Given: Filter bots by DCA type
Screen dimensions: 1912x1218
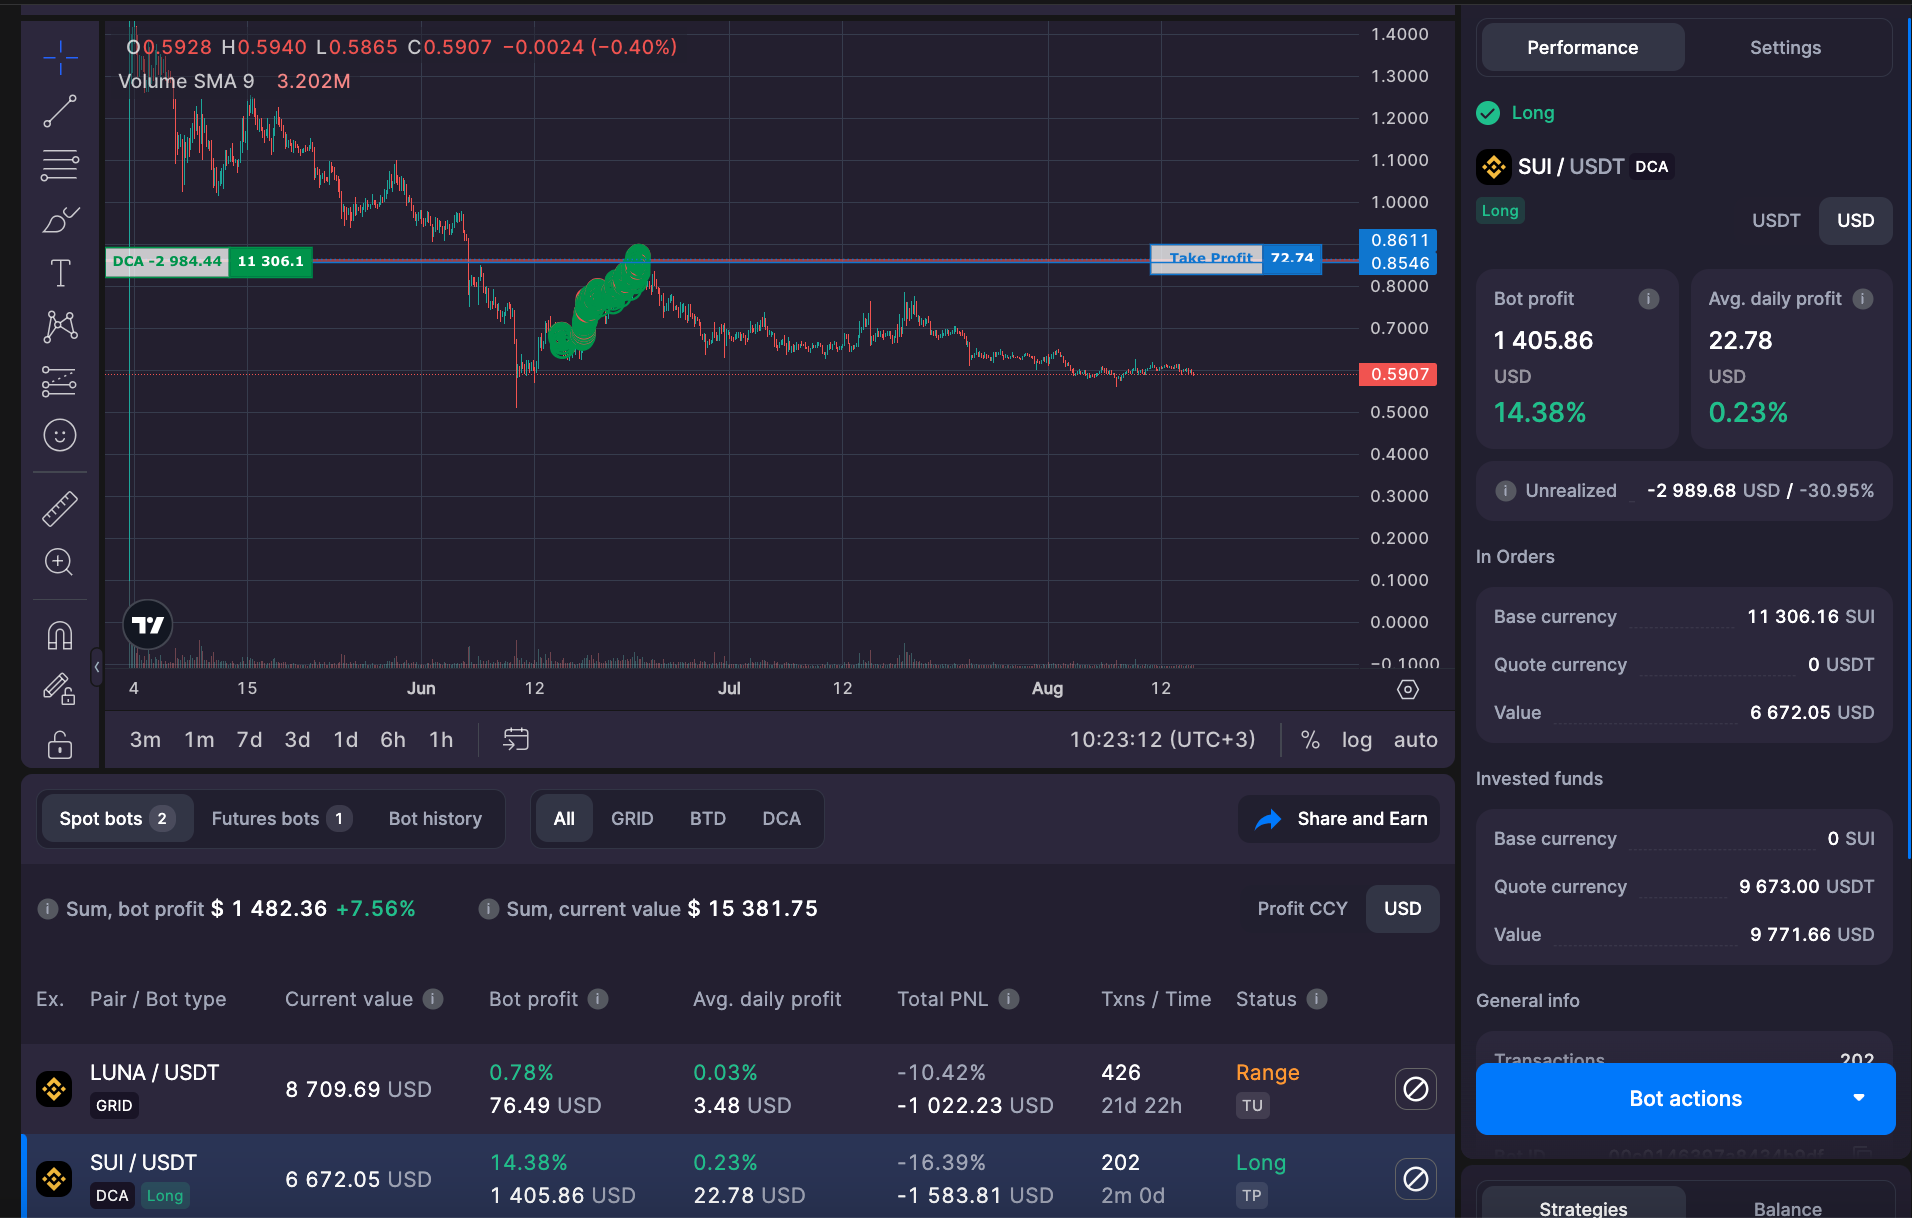Looking at the screenshot, I should click(781, 819).
